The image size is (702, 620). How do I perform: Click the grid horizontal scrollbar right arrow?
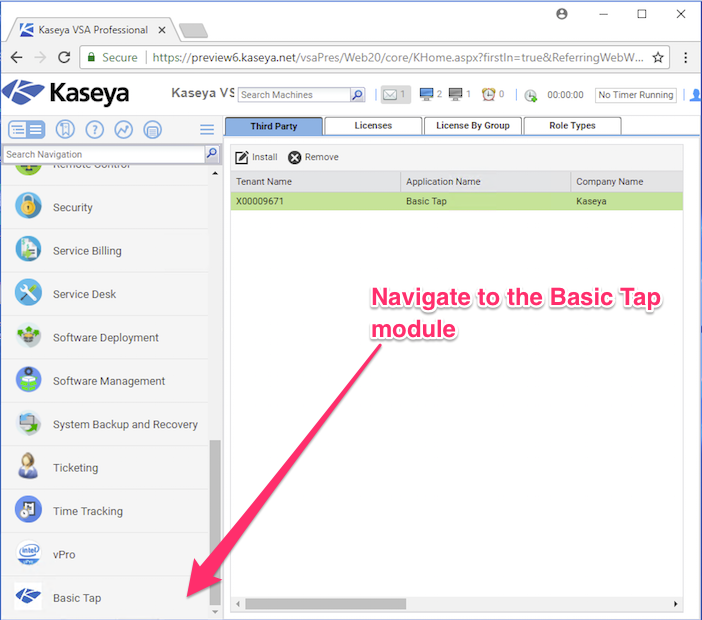point(675,604)
